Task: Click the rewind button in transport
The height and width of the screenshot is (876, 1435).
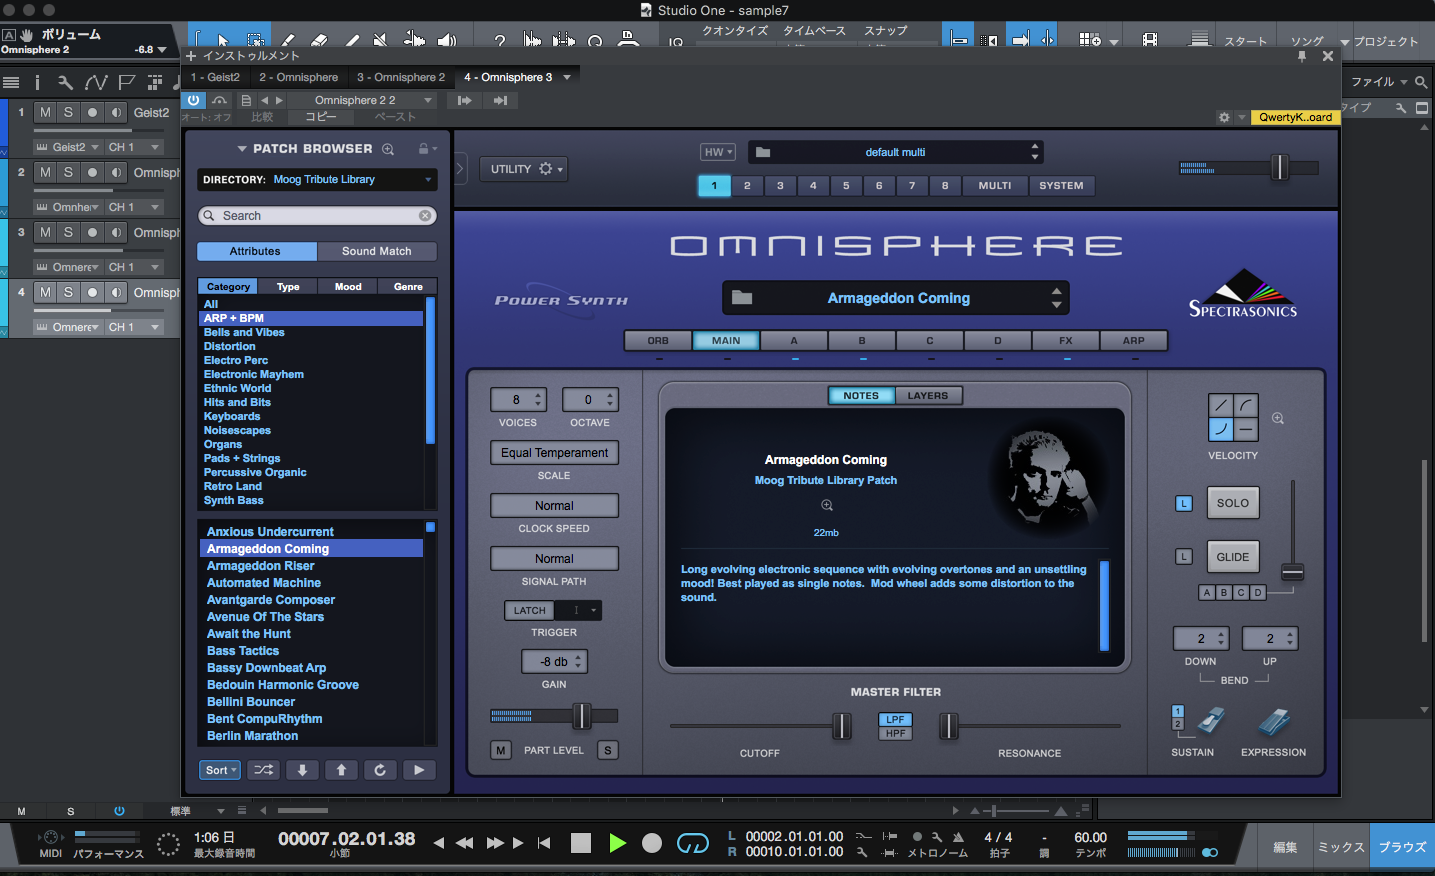Action: coord(464,843)
